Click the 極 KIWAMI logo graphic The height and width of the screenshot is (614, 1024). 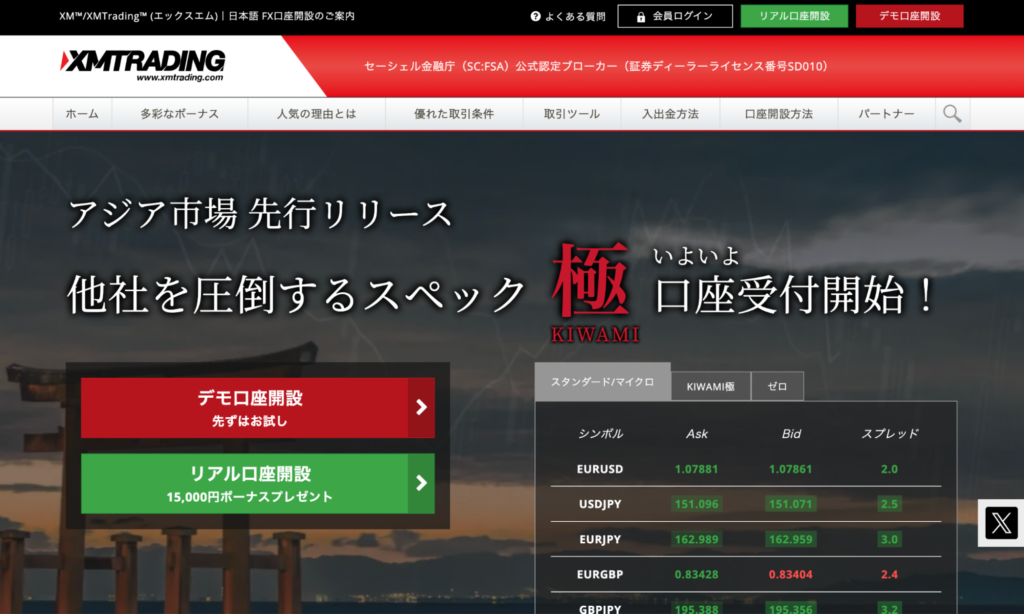point(594,292)
